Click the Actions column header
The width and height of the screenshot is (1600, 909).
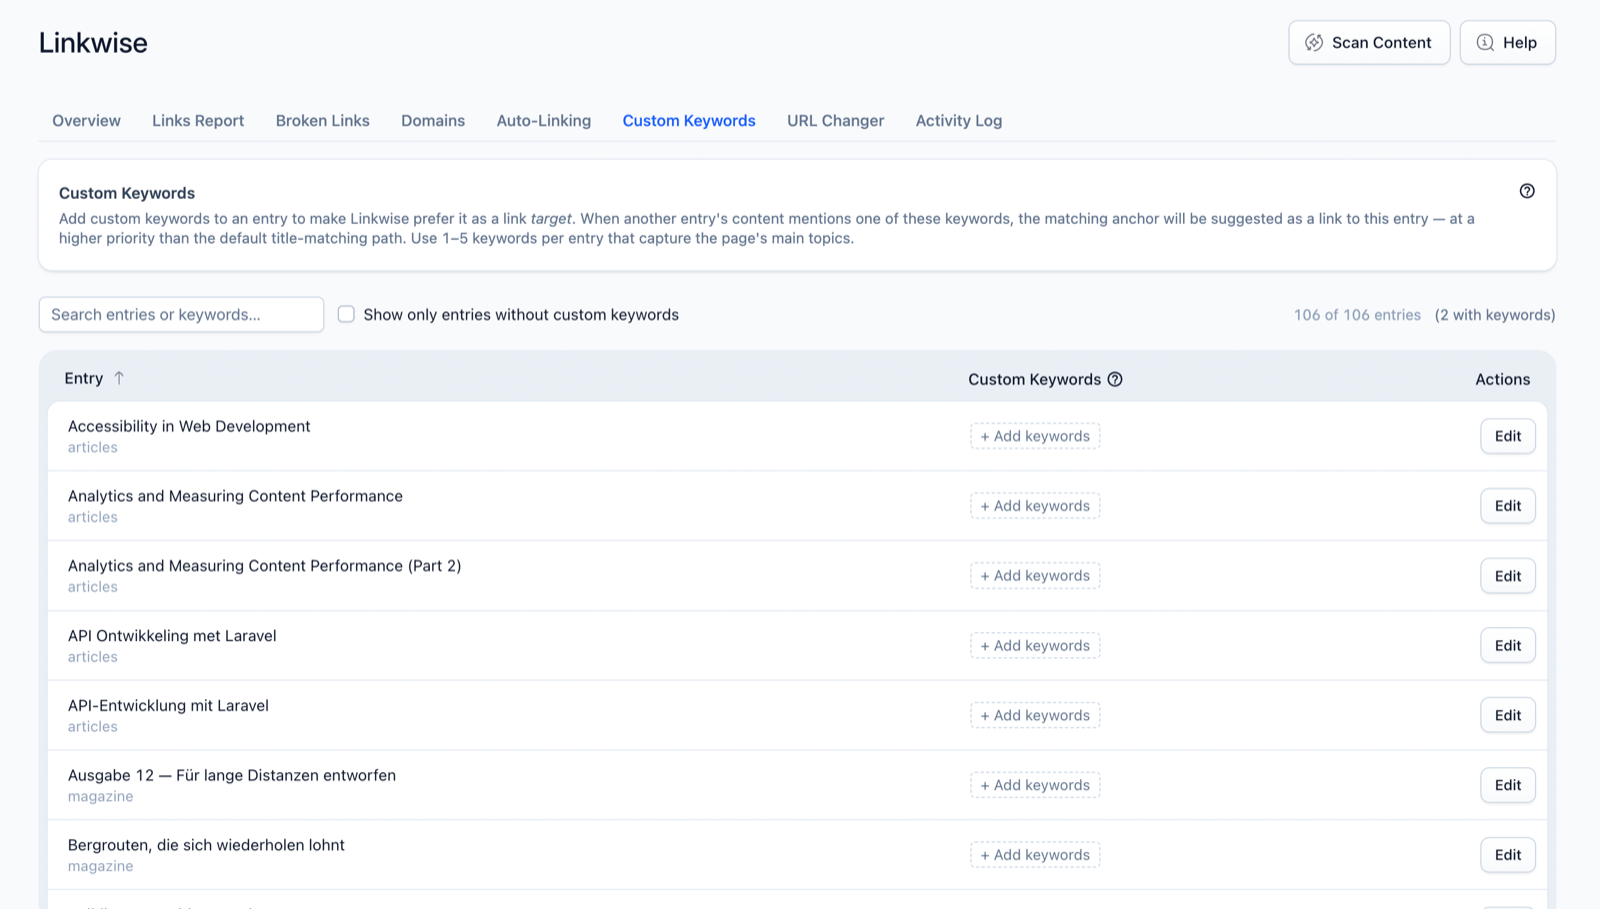[1502, 379]
